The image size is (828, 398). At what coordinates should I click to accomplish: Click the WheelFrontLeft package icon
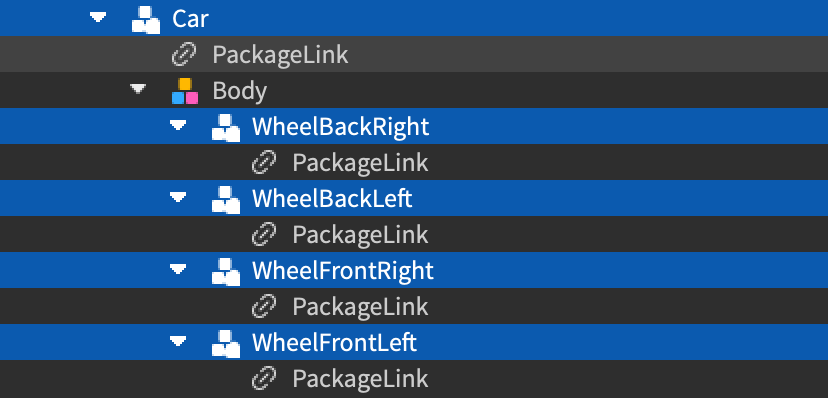[226, 344]
